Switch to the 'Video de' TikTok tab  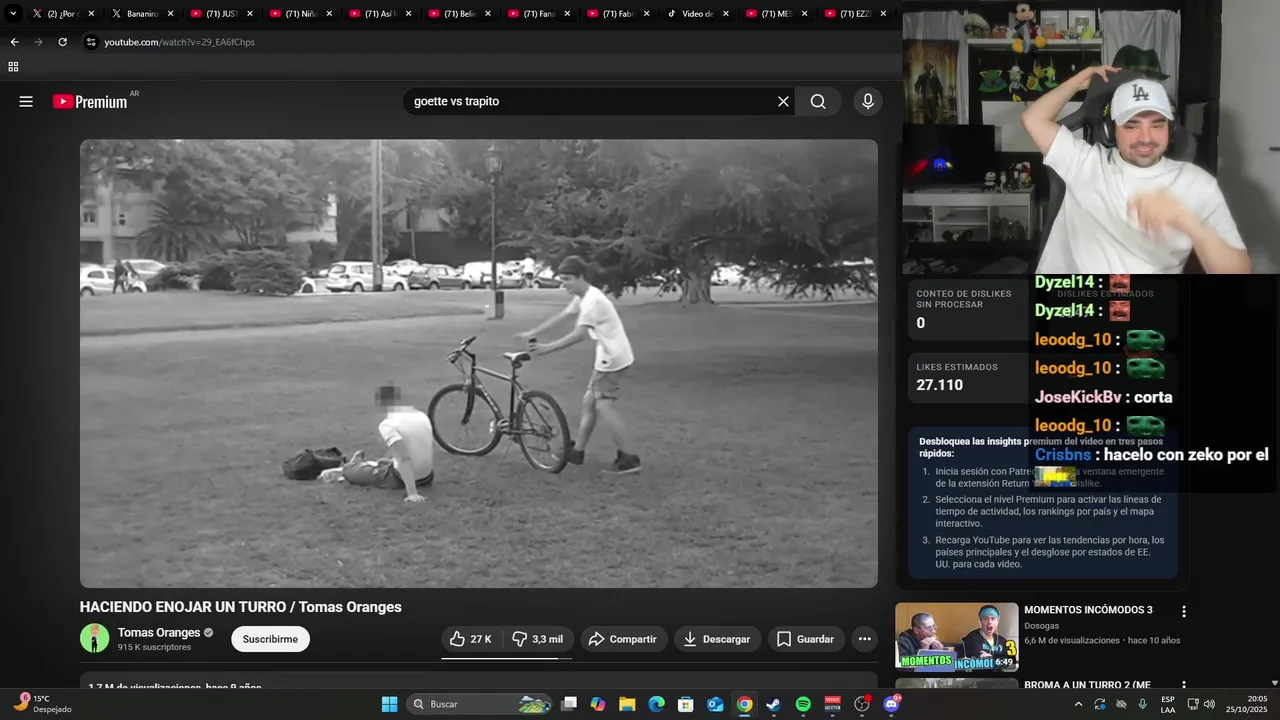pos(698,14)
